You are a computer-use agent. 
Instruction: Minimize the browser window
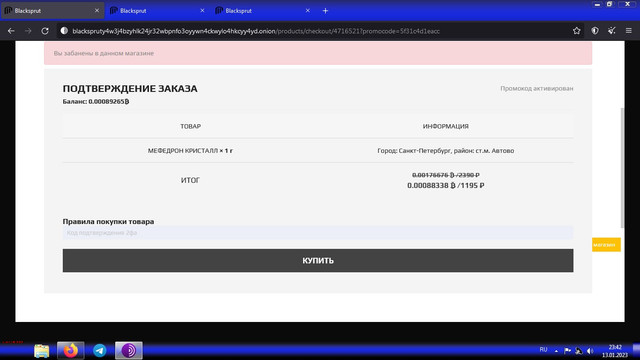pyautogui.click(x=597, y=4)
